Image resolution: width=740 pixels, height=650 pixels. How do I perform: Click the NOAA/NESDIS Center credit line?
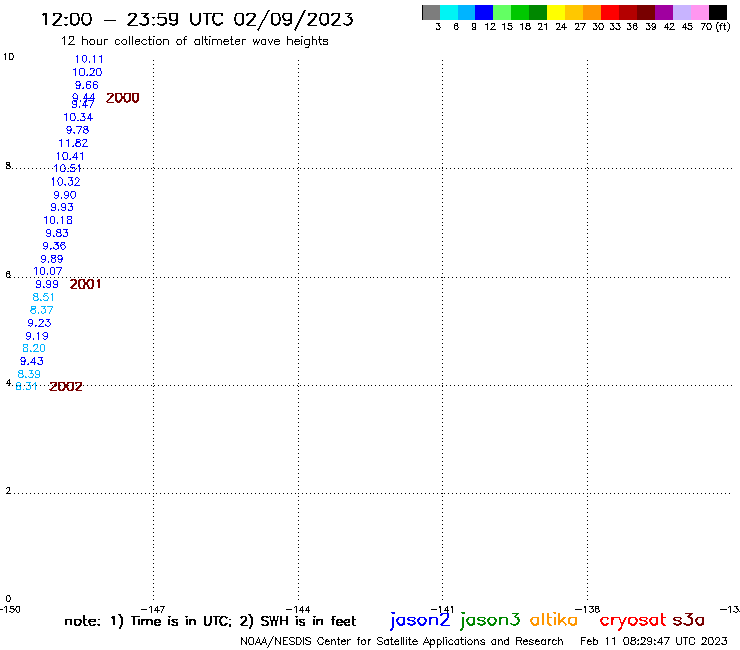[402, 642]
